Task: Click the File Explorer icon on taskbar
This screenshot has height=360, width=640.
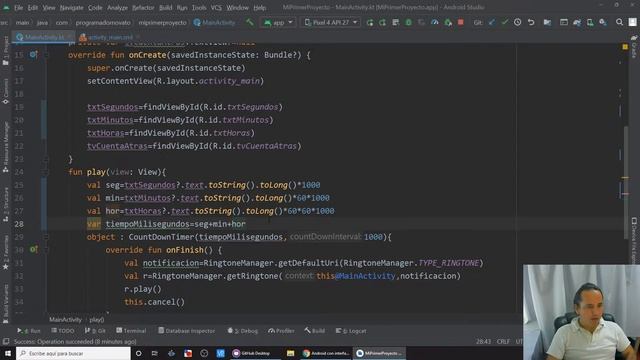Action: click(x=290, y=353)
